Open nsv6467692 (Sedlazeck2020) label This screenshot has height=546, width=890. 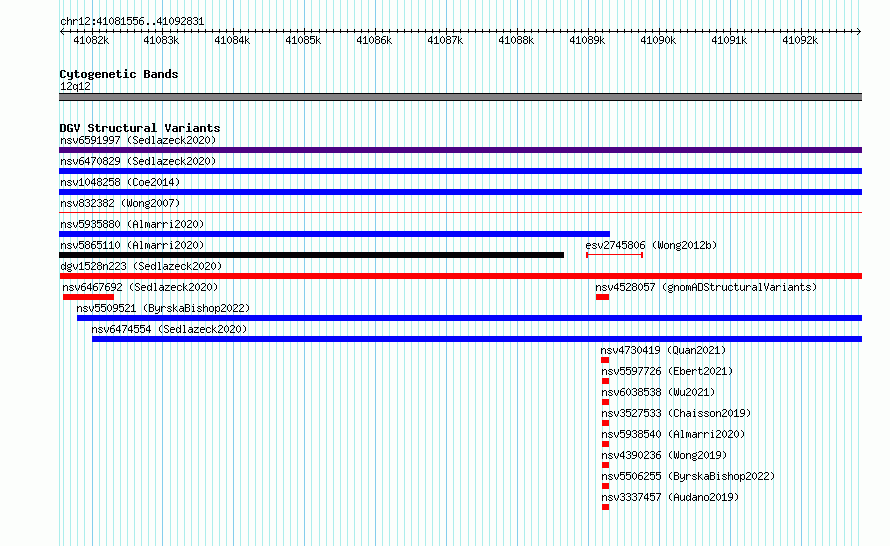(x=140, y=287)
